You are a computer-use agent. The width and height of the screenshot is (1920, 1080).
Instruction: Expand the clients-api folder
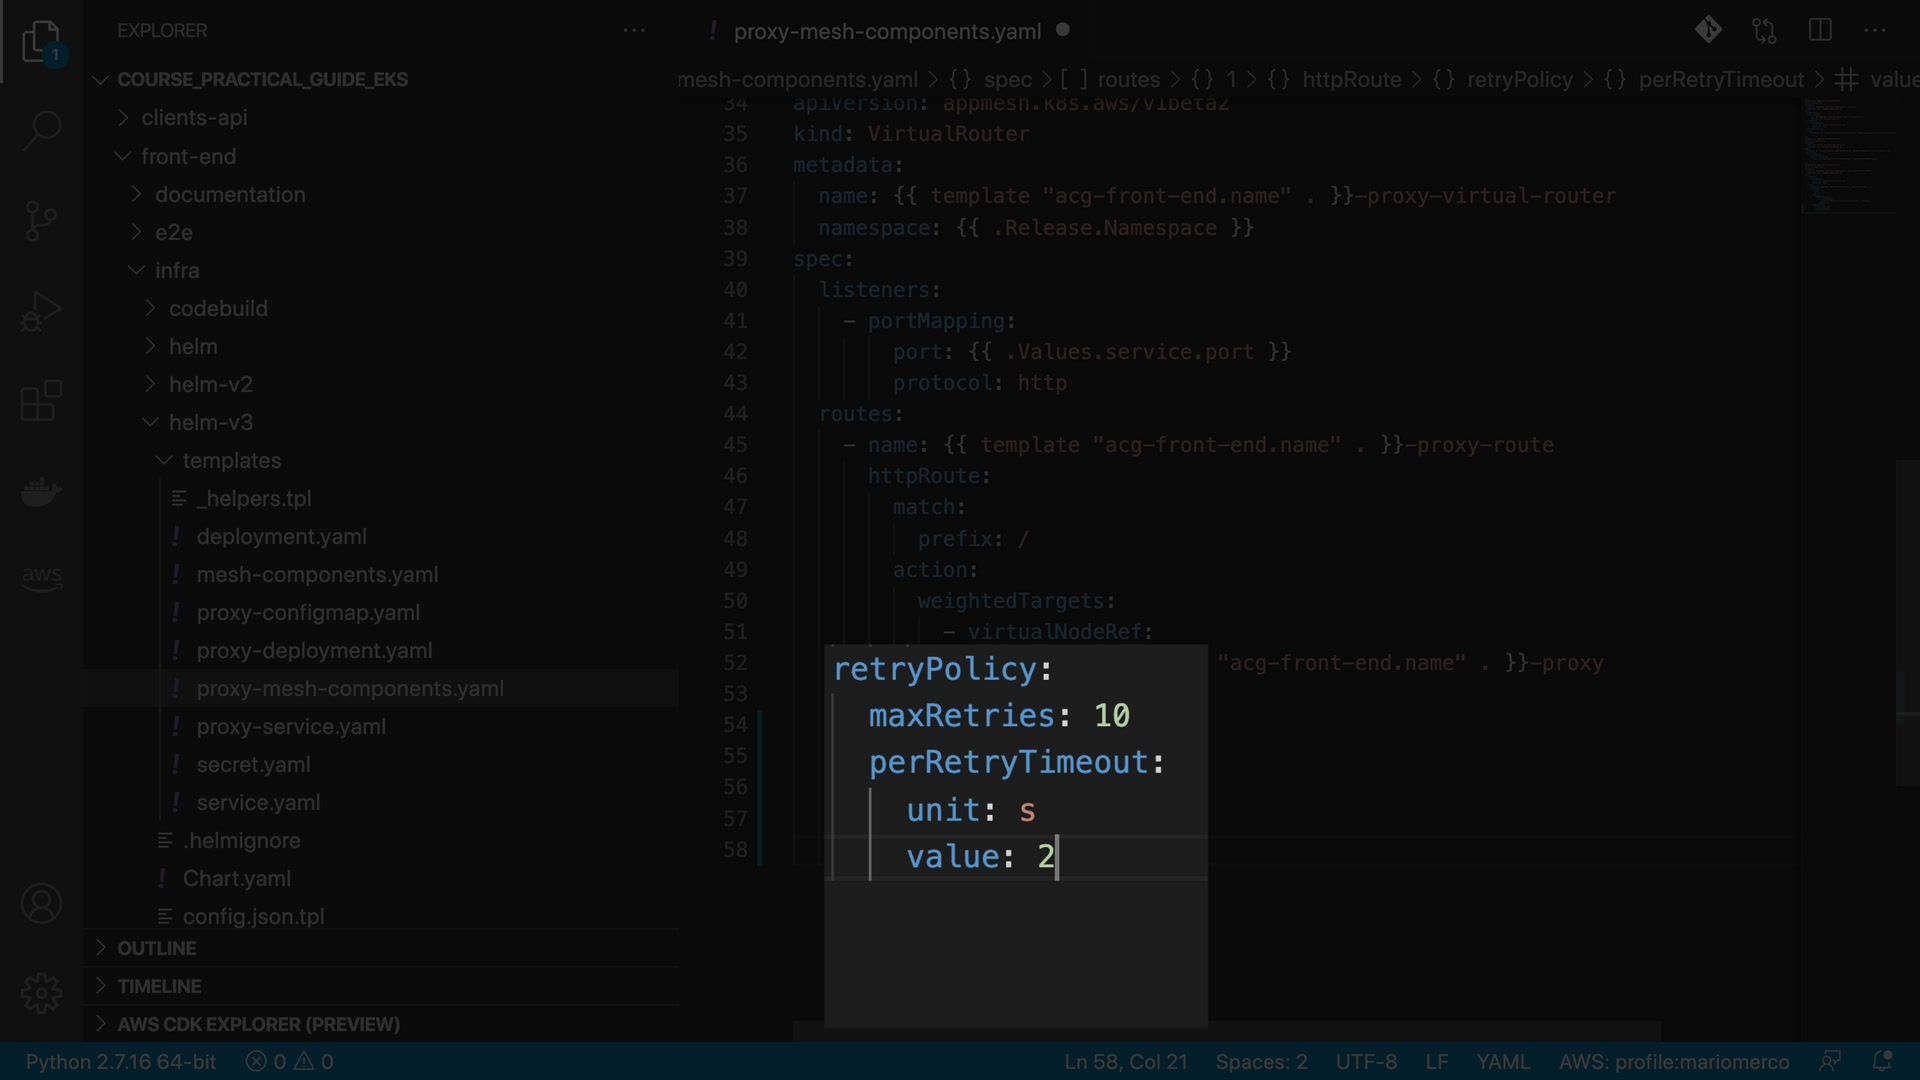pyautogui.click(x=194, y=118)
